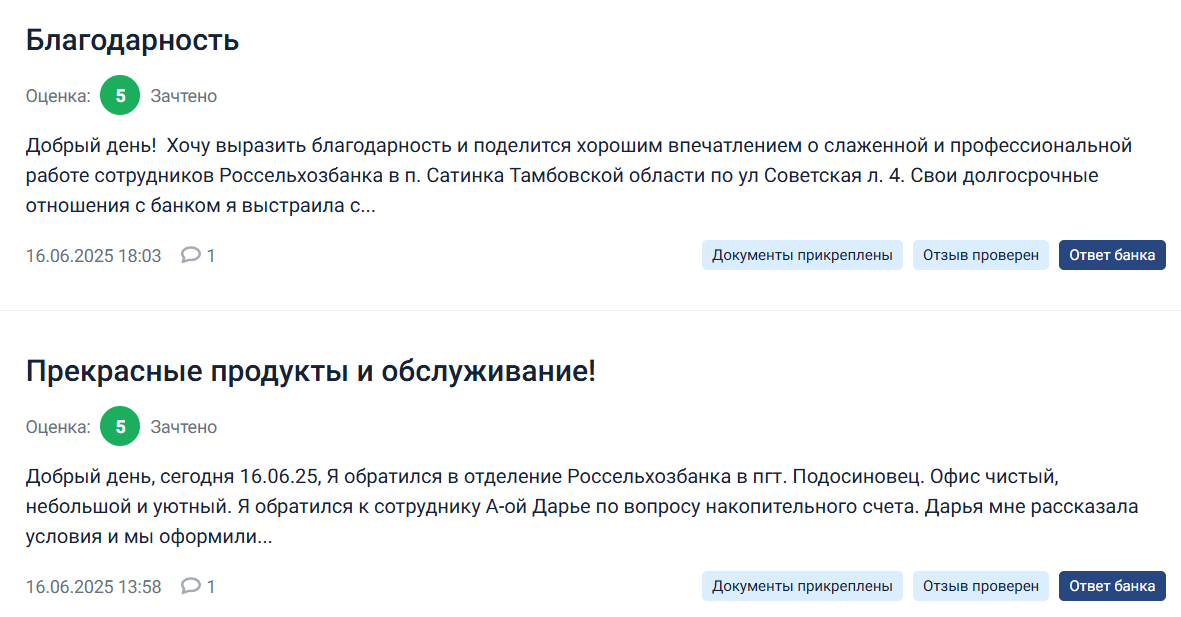Viewport: 1181px width, 617px height.
Task: Click the "Зачтено" status in the "Благодарность" review
Action: tap(183, 96)
